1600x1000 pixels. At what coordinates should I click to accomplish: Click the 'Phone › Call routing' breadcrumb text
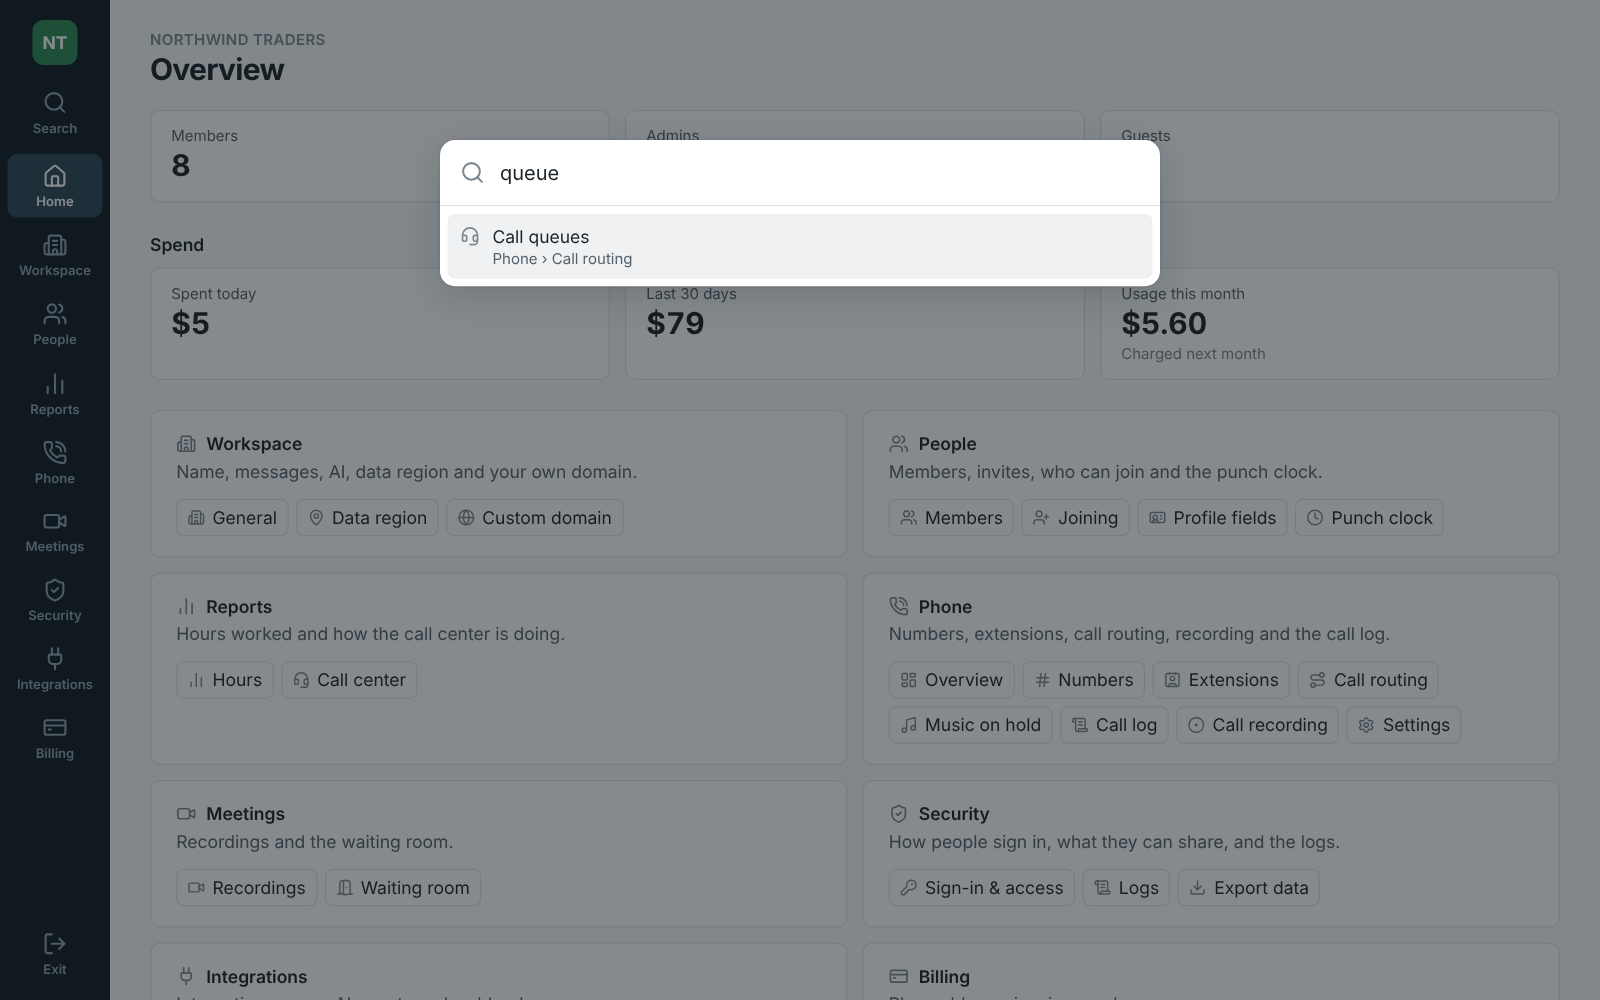(562, 259)
